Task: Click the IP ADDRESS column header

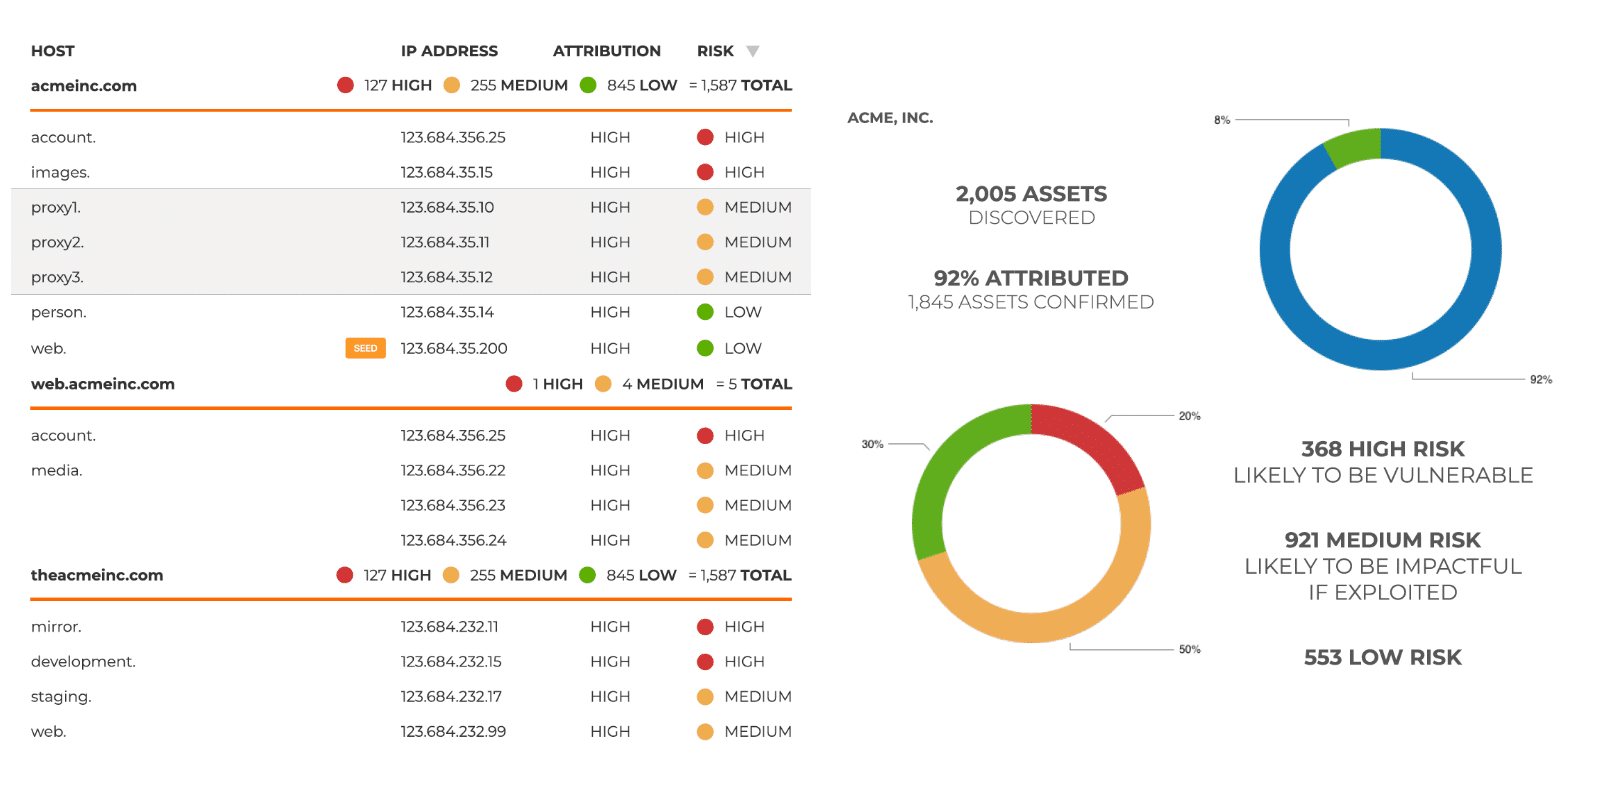Action: (449, 51)
